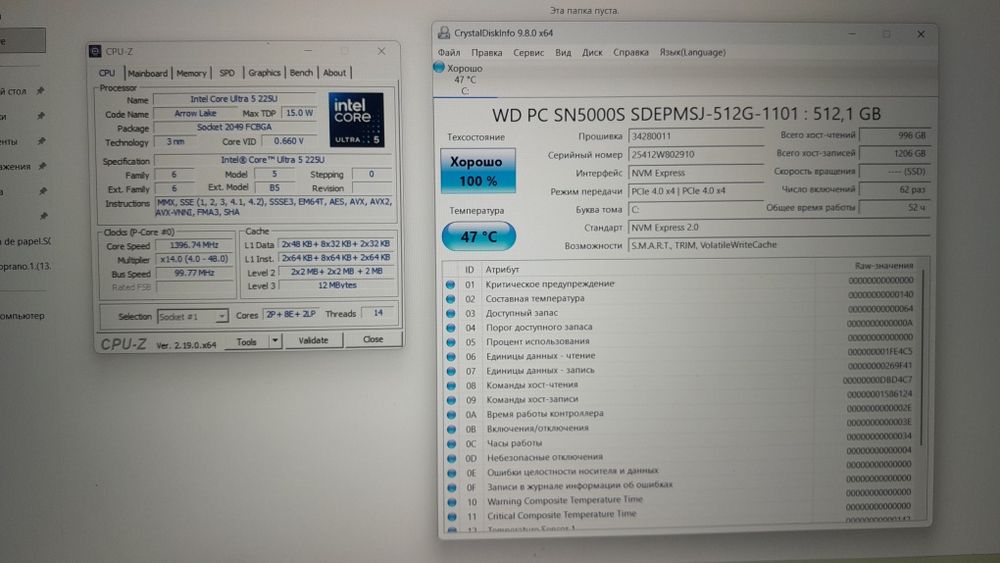The width and height of the screenshot is (1000, 563).
Task: Open the Вид menu in CrystalDiskInfo
Action: pyautogui.click(x=563, y=52)
